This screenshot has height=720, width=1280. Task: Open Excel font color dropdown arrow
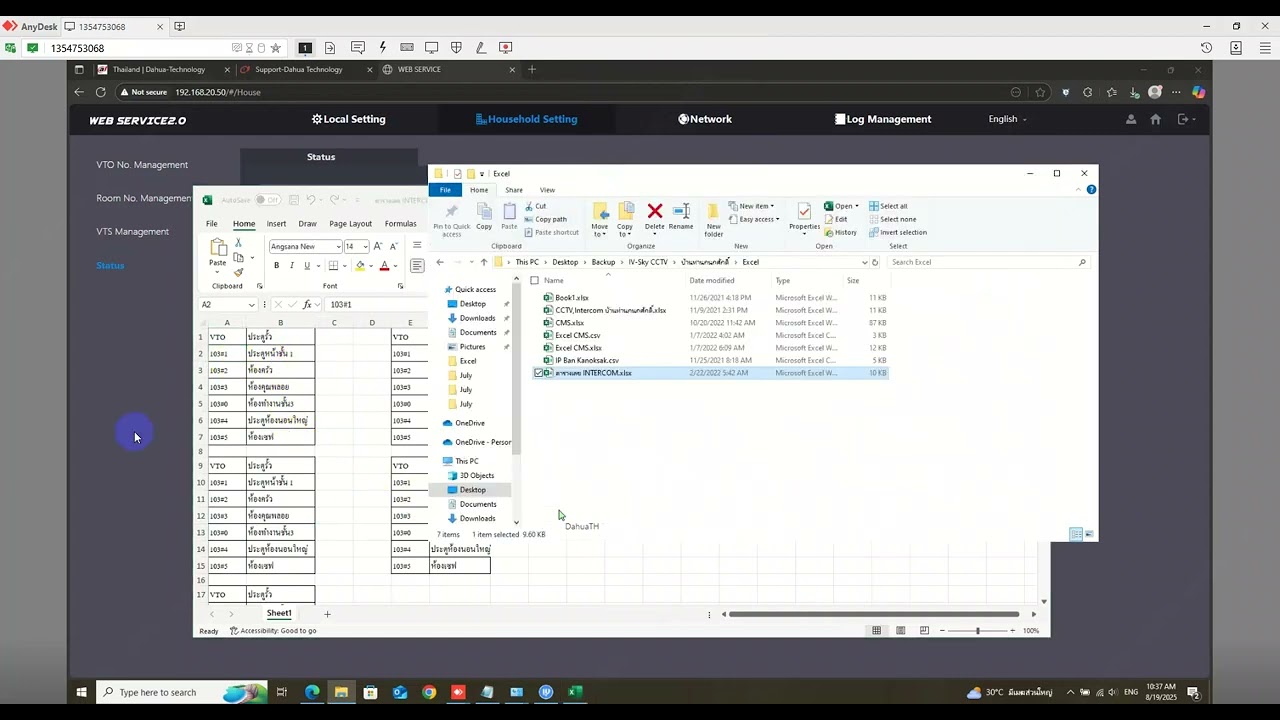[x=396, y=266]
